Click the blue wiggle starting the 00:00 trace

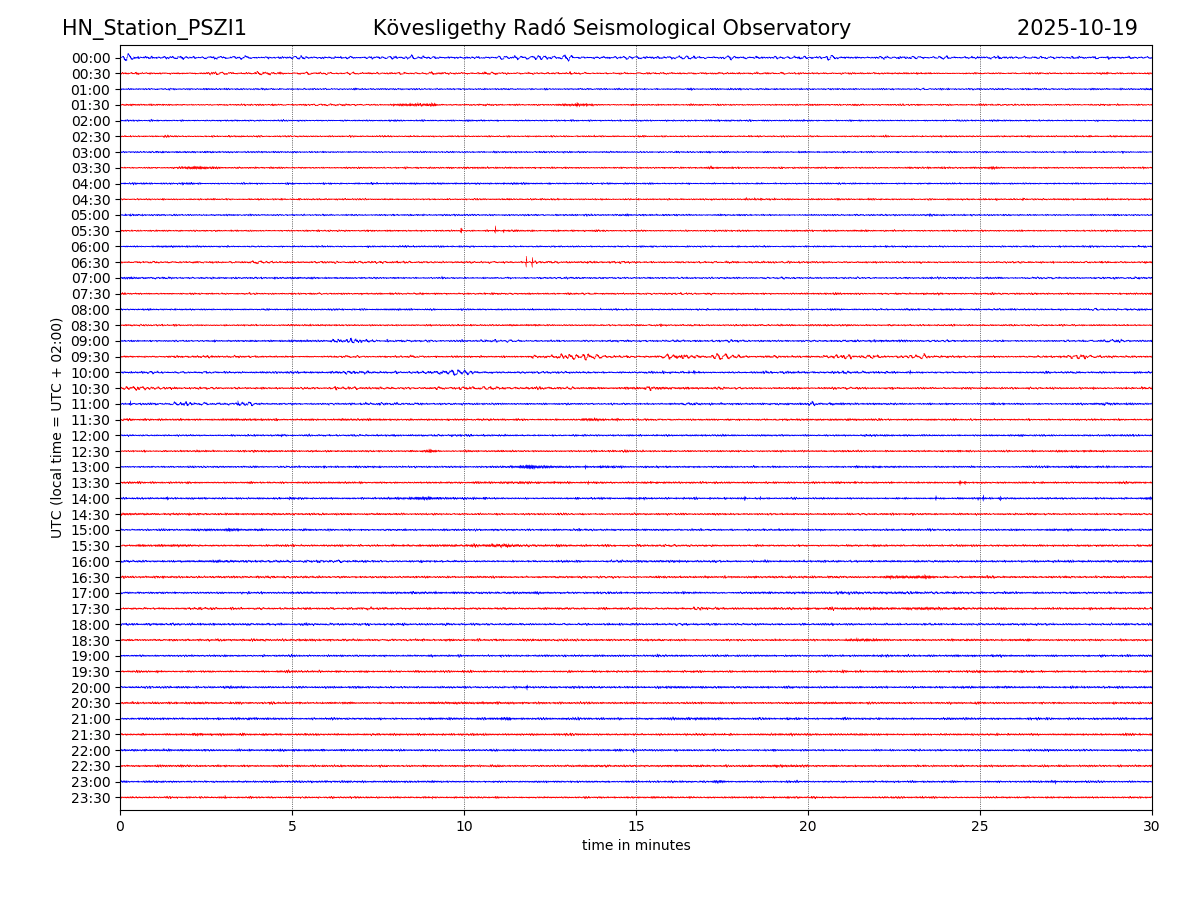click(127, 57)
